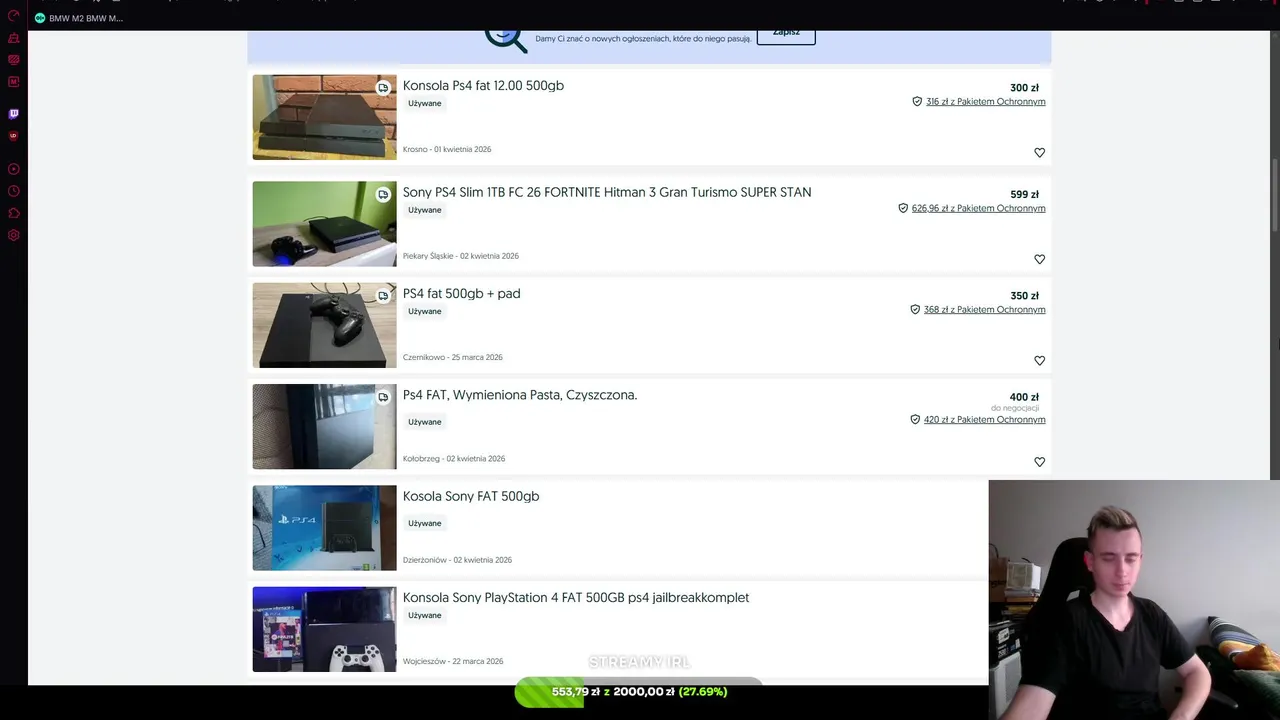
Task: Click the Zapisz button to save search
Action: point(786,35)
